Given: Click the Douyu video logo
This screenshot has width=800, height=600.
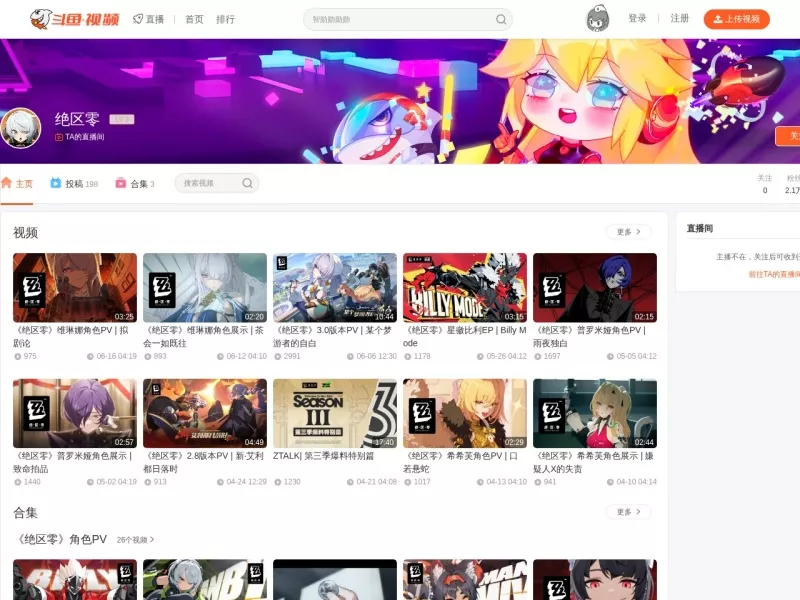Looking at the screenshot, I should (x=74, y=19).
